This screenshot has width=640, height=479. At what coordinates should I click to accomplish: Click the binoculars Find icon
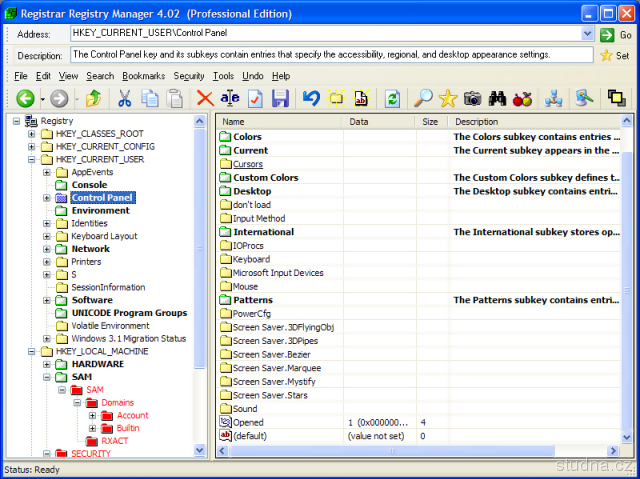497,98
